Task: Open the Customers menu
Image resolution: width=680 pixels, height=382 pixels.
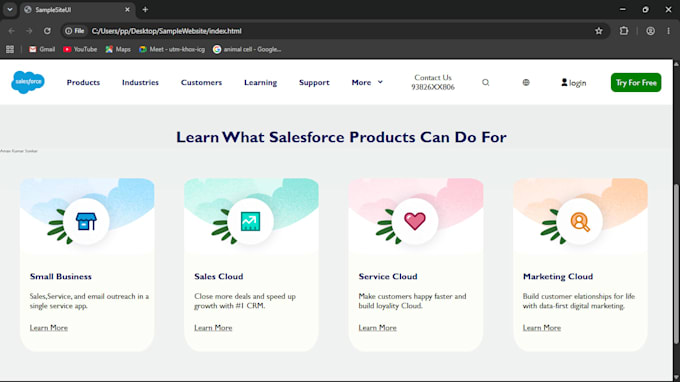Action: (x=201, y=82)
